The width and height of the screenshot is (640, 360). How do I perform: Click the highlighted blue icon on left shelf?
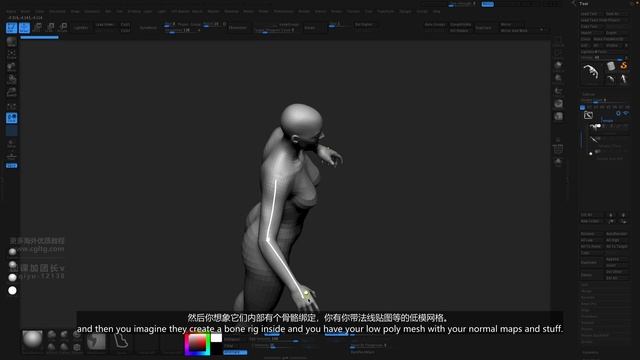pos(11,118)
